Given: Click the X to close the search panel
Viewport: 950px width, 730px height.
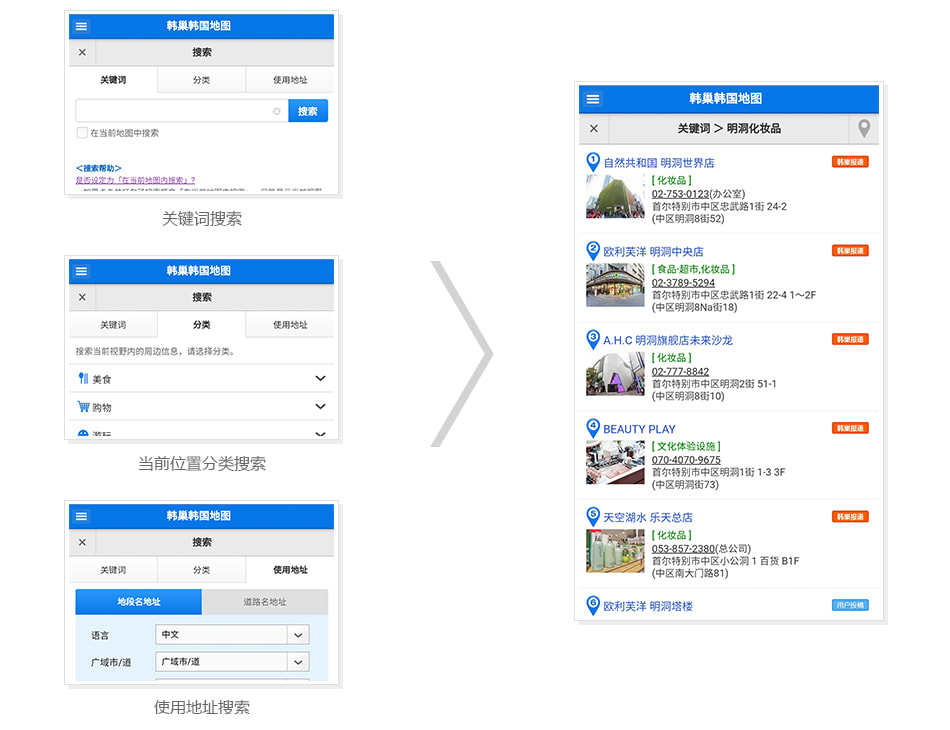Looking at the screenshot, I should 82,52.
